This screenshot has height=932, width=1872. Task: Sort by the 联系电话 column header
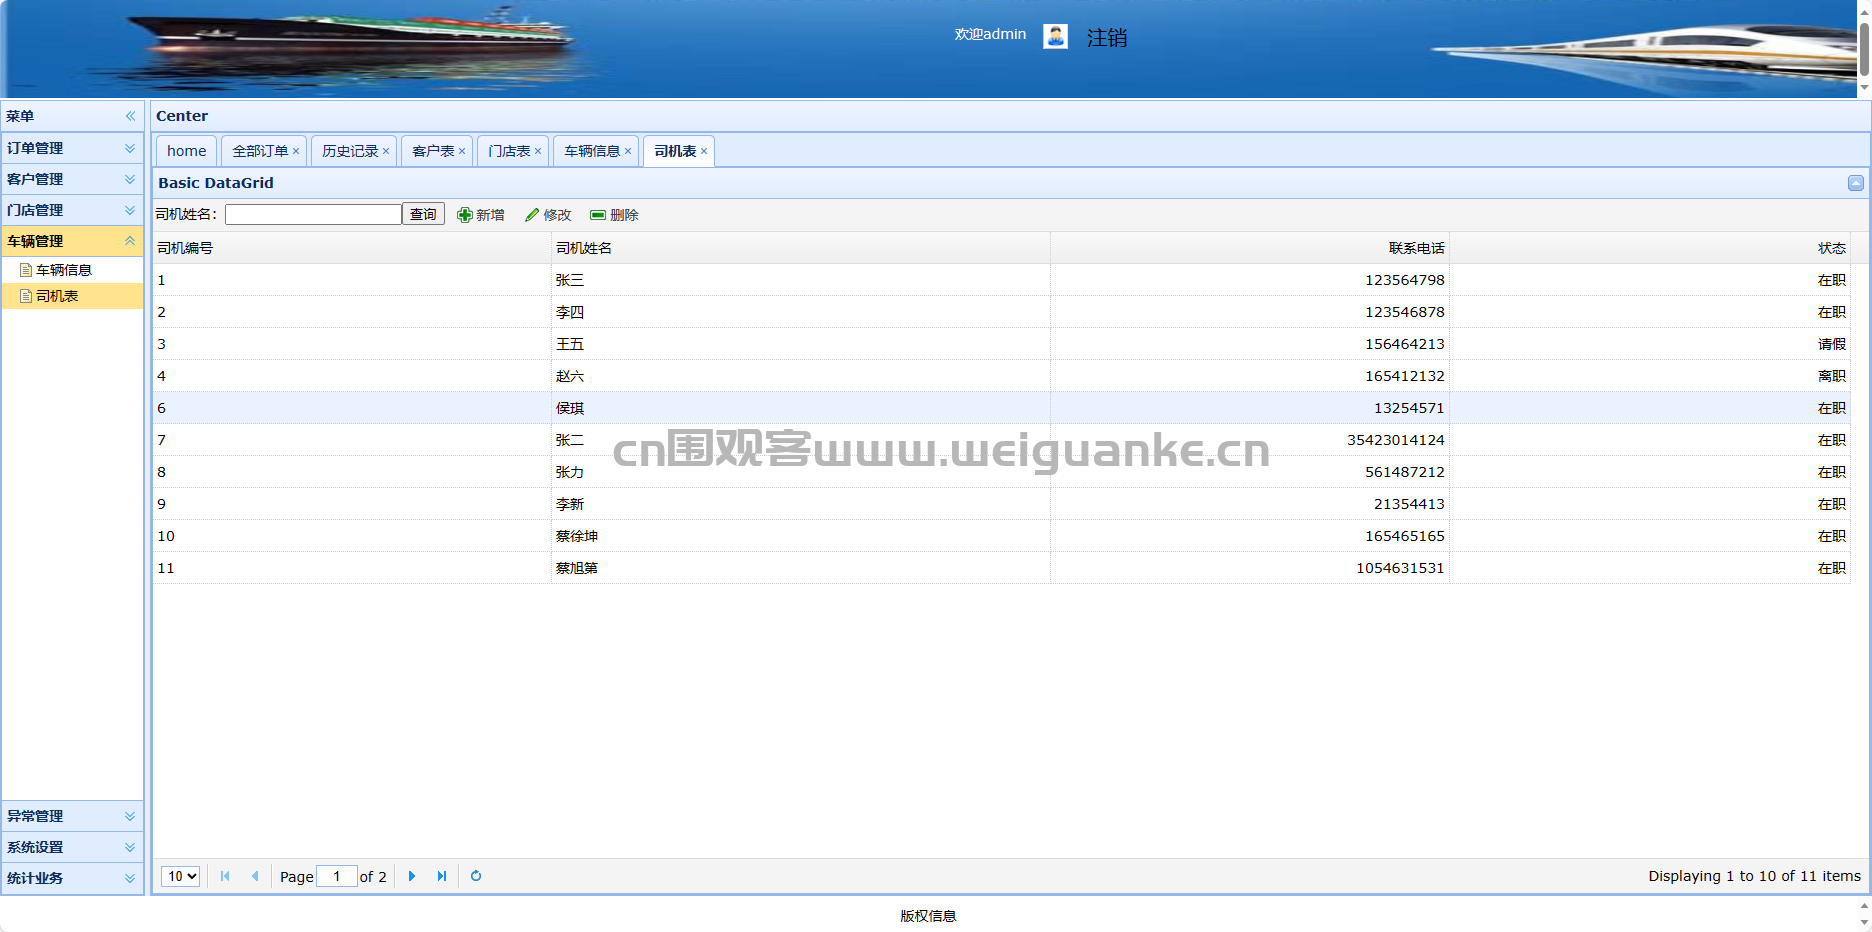click(x=1250, y=248)
